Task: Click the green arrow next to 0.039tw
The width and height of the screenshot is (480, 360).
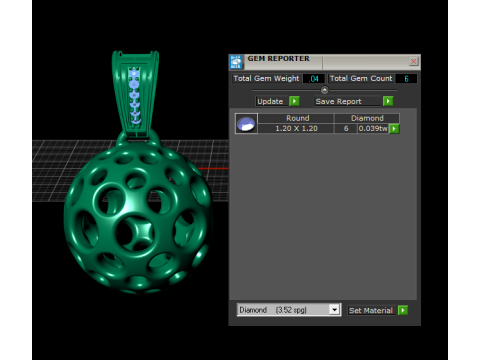Action: (x=394, y=129)
